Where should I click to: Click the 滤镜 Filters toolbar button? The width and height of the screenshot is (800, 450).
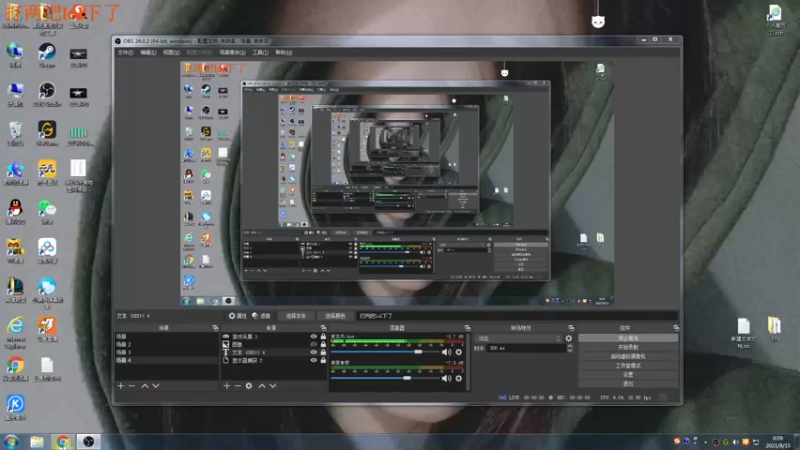coord(261,316)
